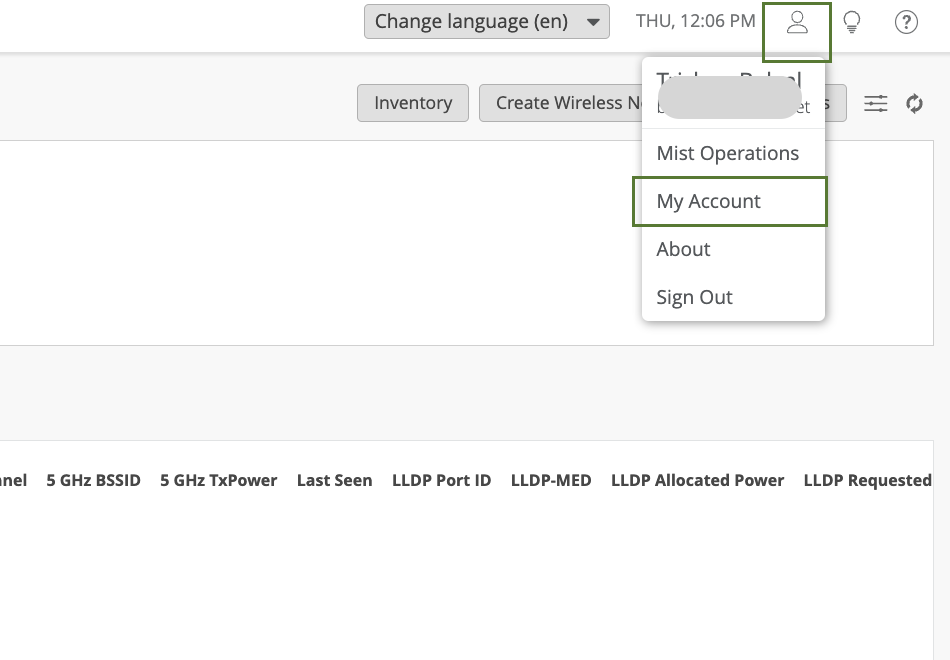Image resolution: width=950 pixels, height=660 pixels.
Task: Select Mist Operations from user menu
Action: pos(728,153)
